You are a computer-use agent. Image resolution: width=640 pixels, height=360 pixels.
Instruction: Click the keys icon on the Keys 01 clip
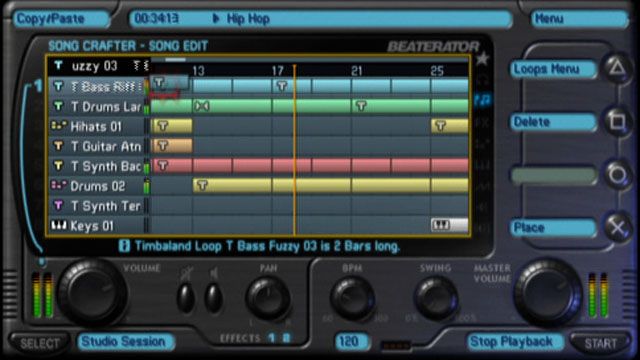(x=441, y=225)
